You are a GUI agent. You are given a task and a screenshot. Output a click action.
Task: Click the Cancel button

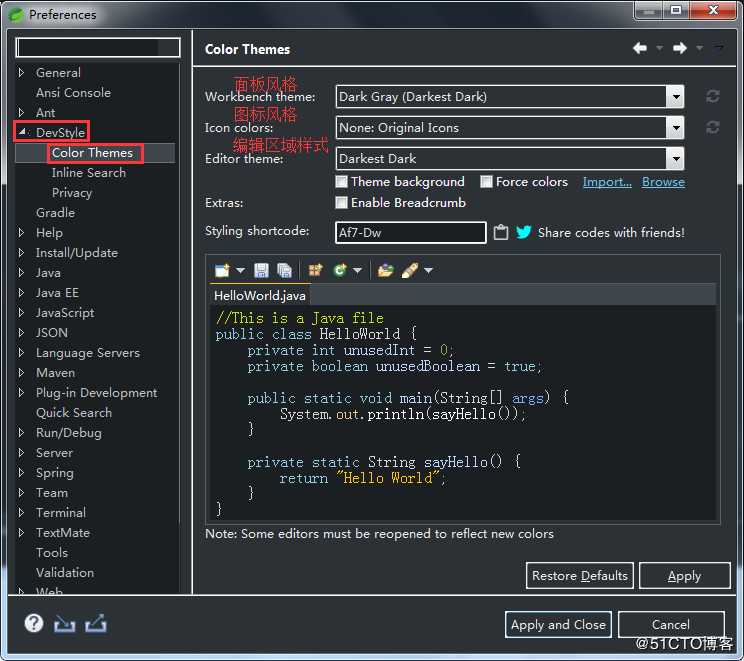[670, 624]
